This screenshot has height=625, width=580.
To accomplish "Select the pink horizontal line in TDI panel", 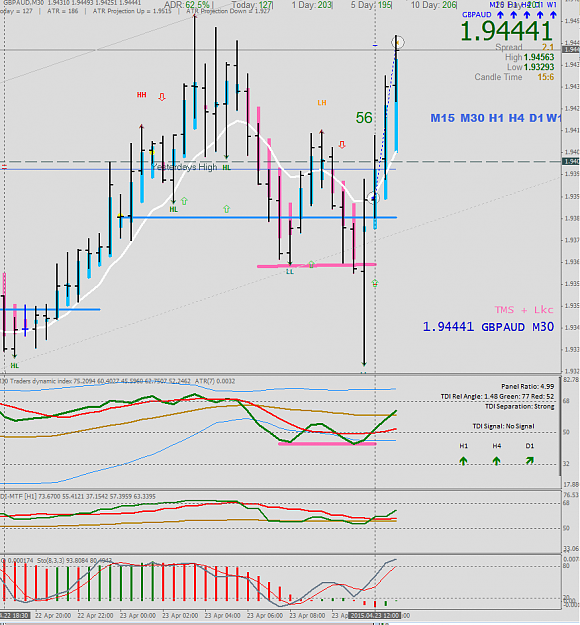I will pos(327,444).
